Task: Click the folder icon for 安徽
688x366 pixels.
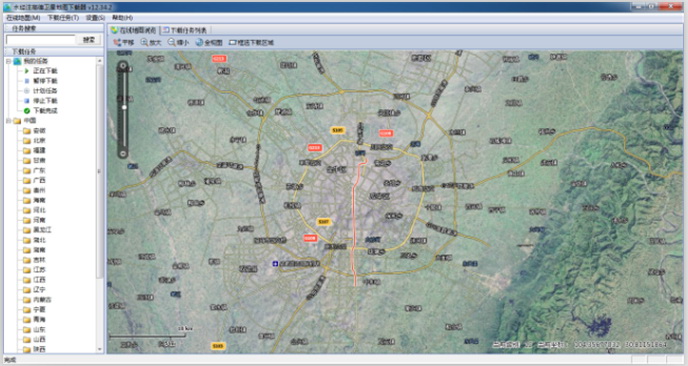Action: [x=27, y=131]
